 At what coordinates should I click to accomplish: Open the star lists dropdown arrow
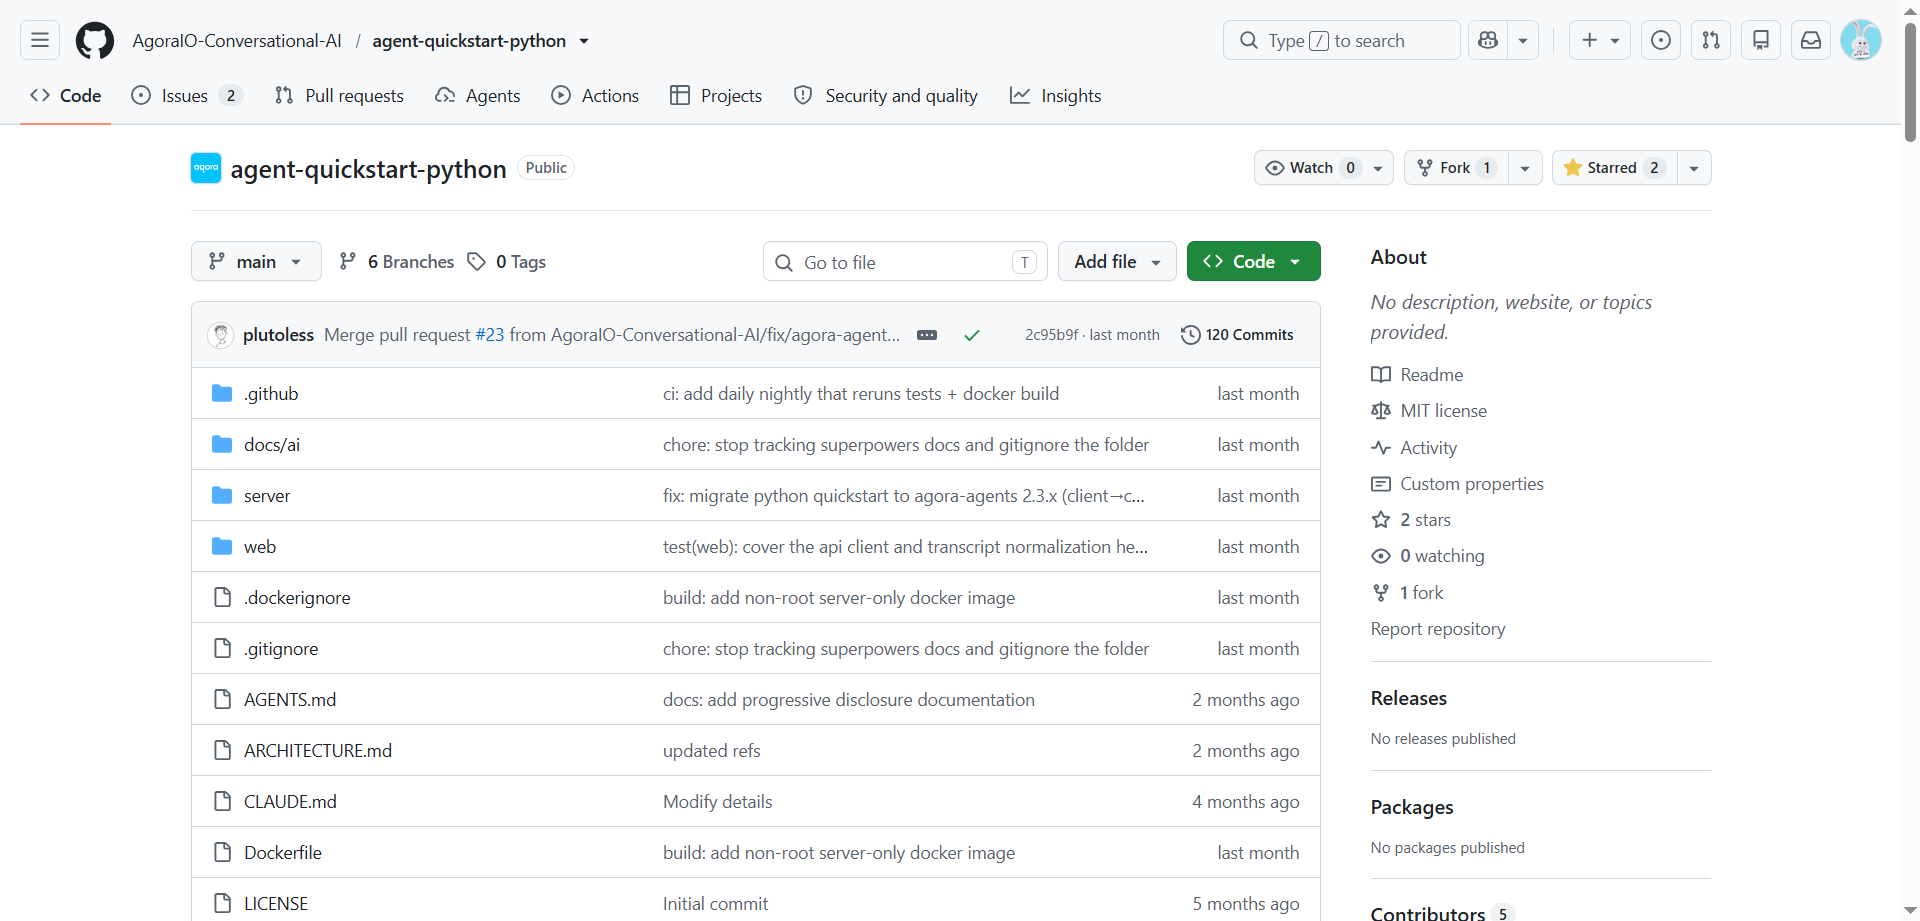pos(1694,168)
